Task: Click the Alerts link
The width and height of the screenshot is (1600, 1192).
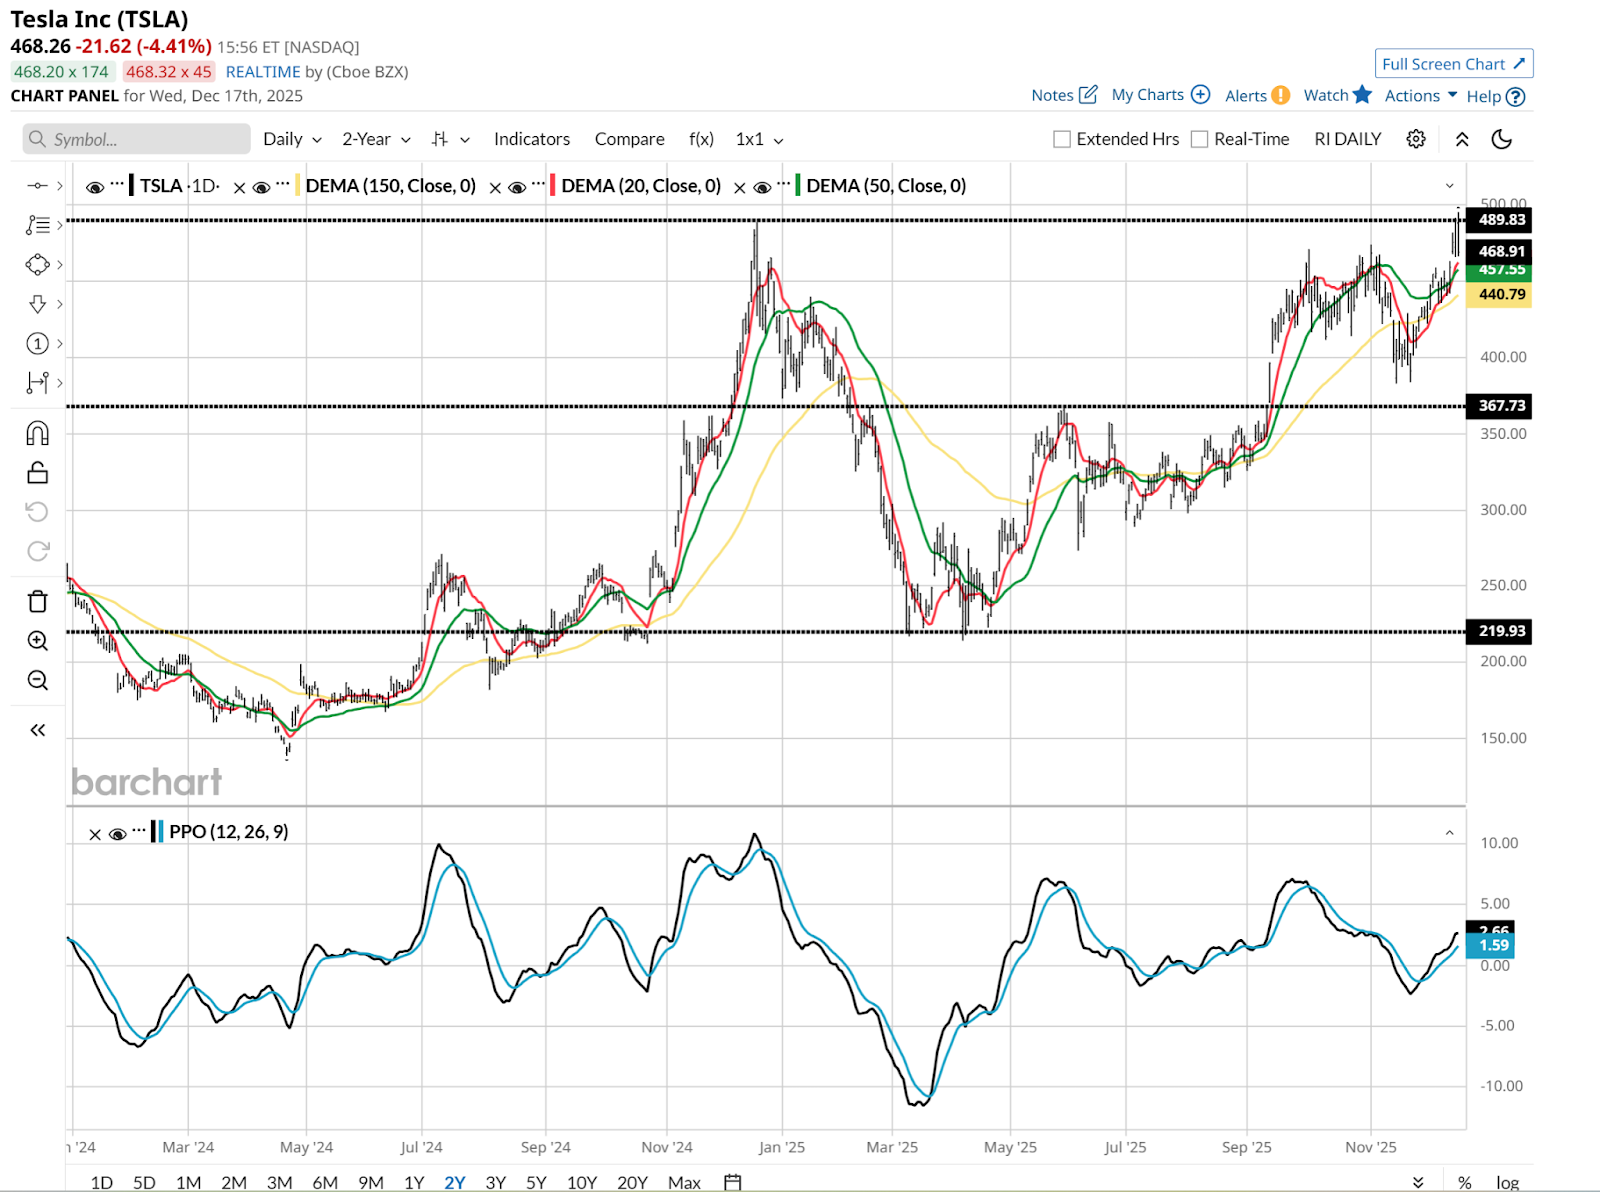Action: point(1256,96)
